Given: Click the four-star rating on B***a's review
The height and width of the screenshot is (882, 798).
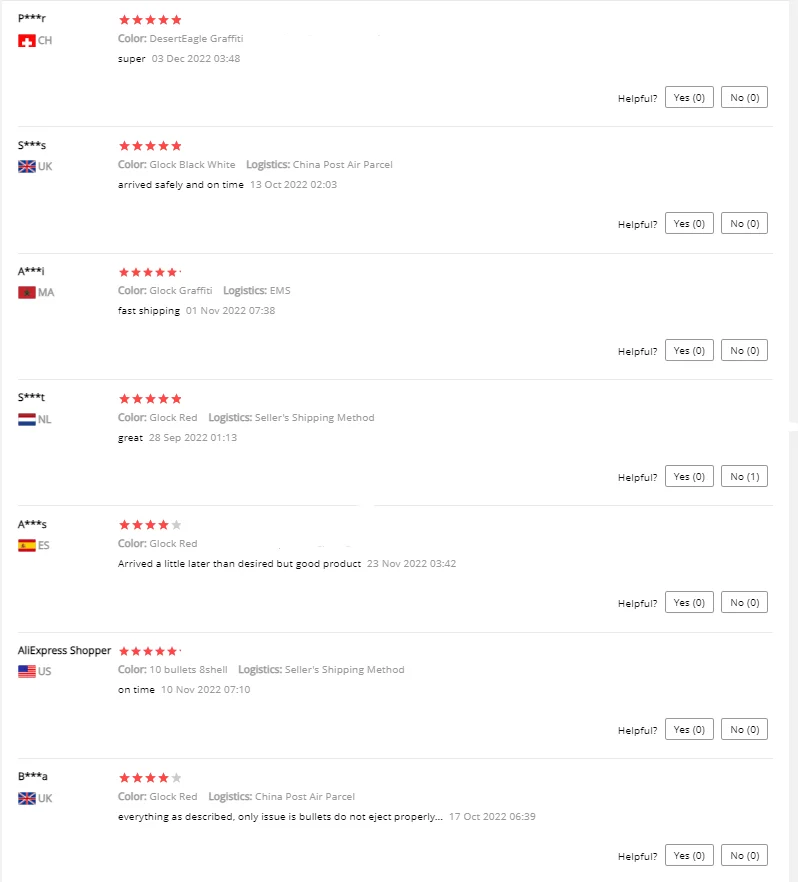Looking at the screenshot, I should pos(150,777).
